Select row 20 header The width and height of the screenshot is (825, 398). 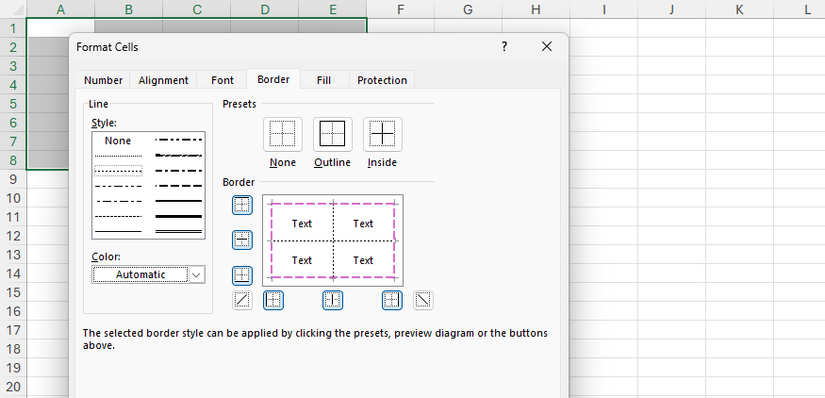pos(13,386)
